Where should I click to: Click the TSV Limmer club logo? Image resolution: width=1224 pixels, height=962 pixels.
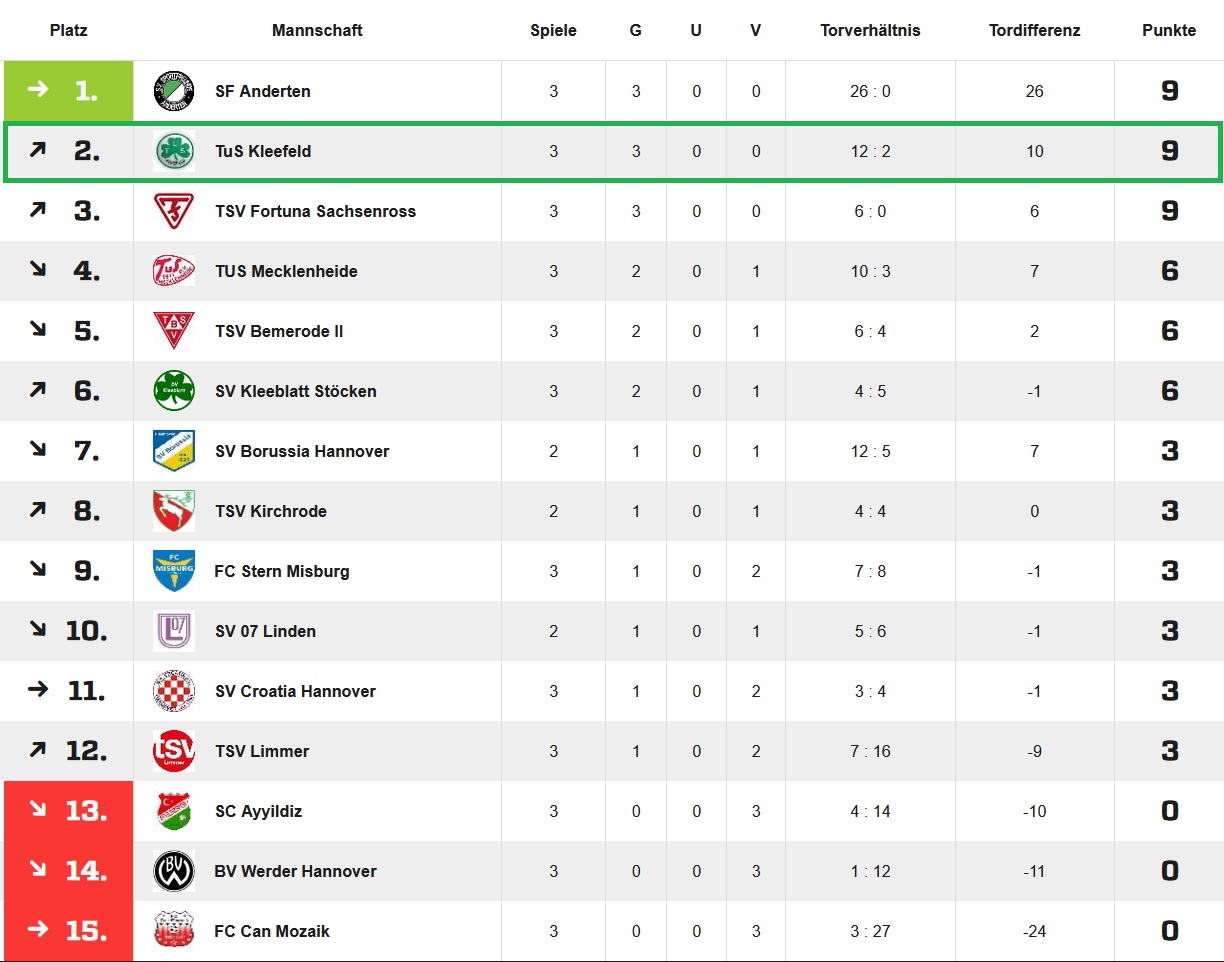coord(173,751)
